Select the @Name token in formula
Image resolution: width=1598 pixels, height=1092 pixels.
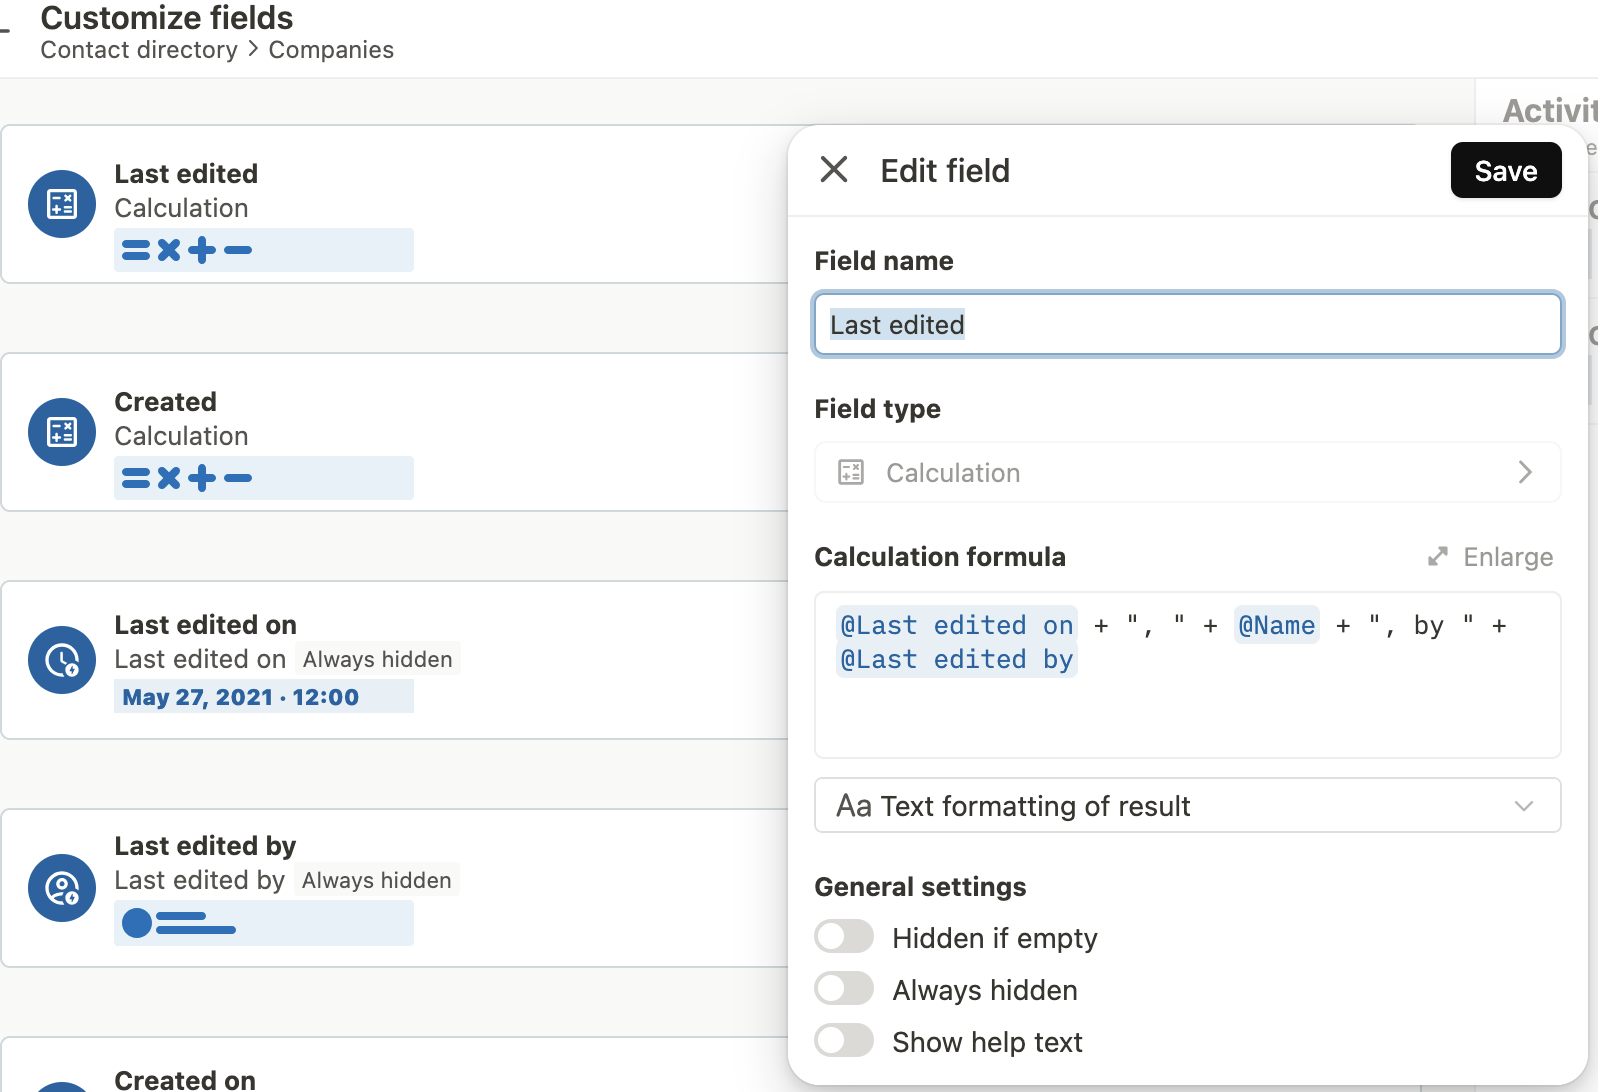coord(1276,625)
